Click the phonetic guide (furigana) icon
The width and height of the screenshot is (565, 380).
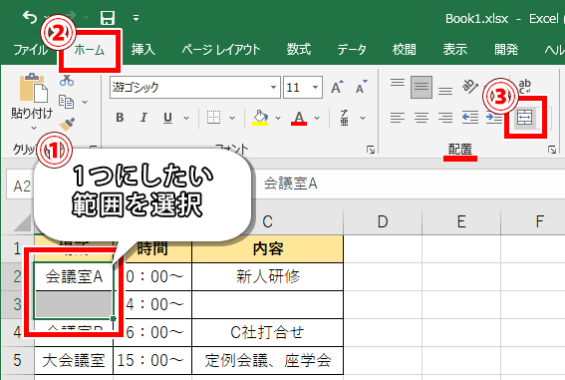(344, 118)
